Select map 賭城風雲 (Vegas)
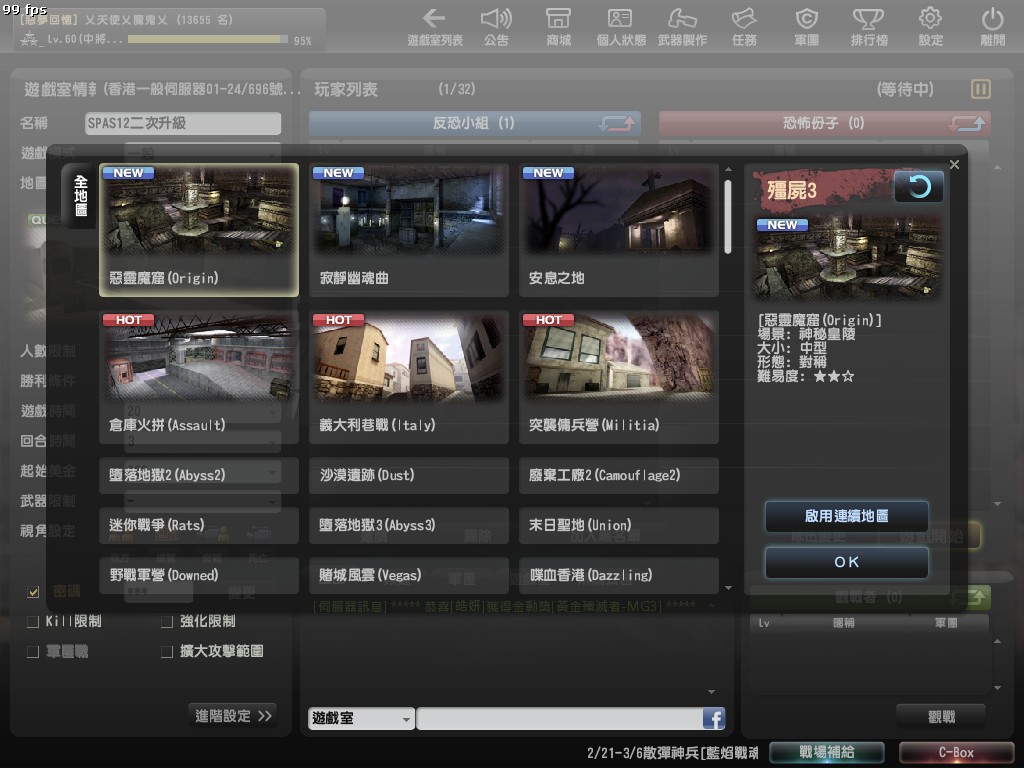The width and height of the screenshot is (1024, 768). click(409, 575)
